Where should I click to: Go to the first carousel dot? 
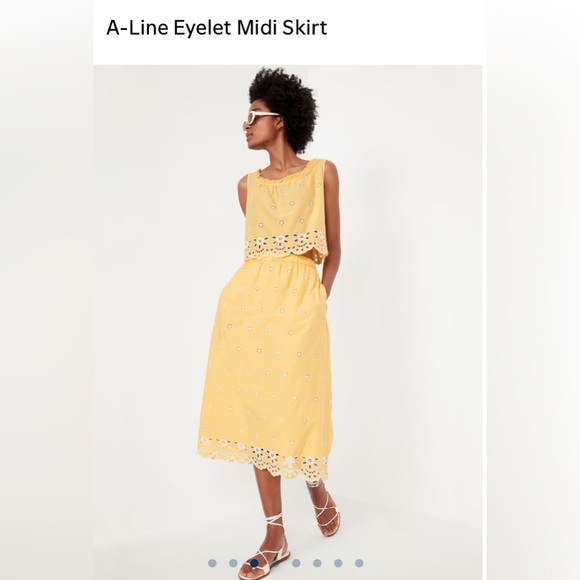click(x=212, y=563)
